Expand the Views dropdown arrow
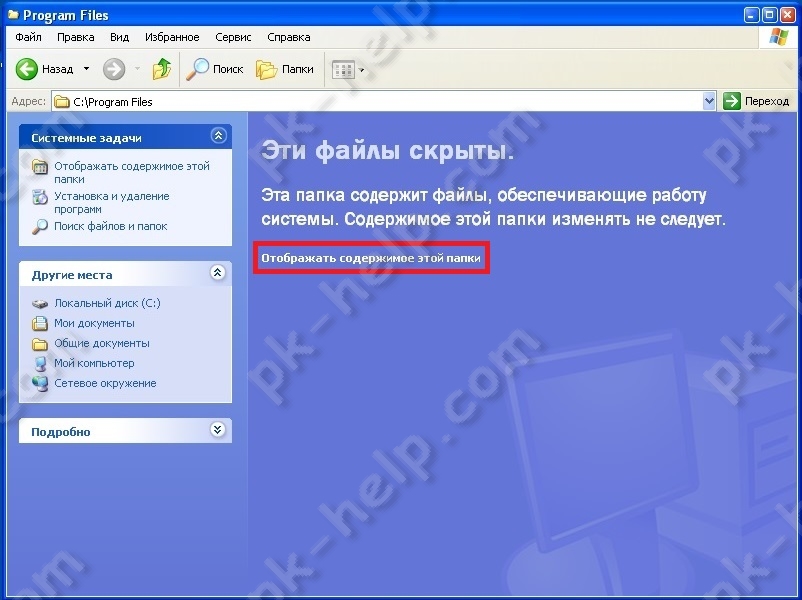The image size is (802, 600). point(362,70)
